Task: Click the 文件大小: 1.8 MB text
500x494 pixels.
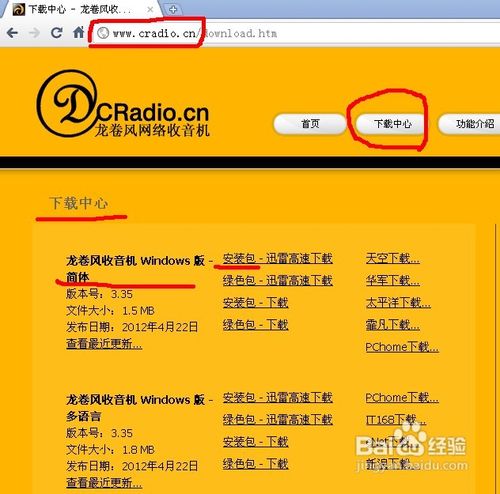Action: (x=110, y=450)
